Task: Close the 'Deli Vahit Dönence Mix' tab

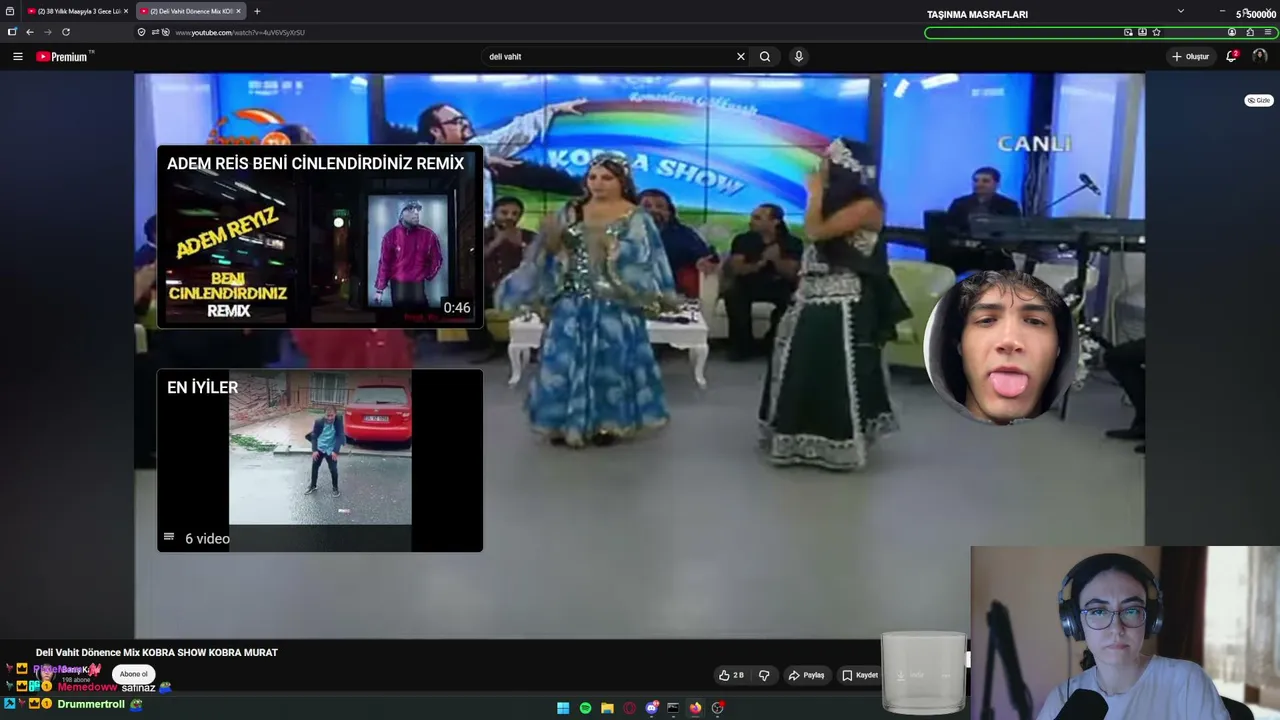Action: click(239, 11)
